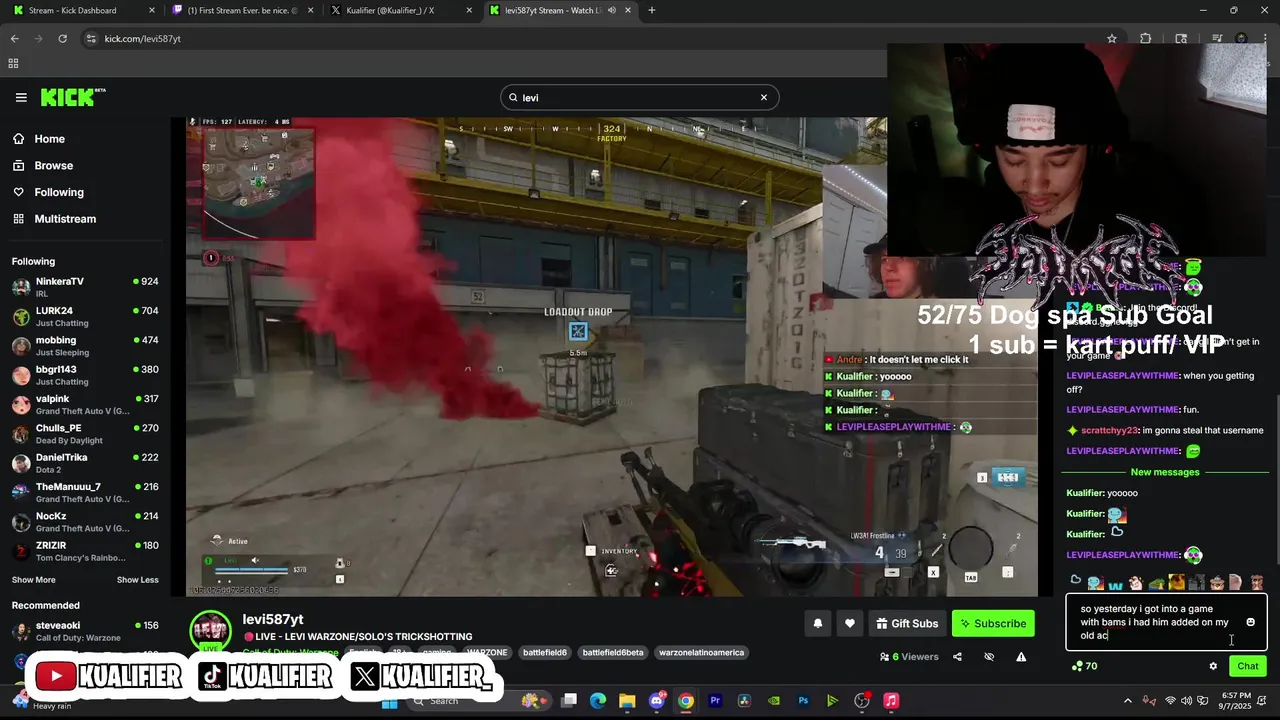1280x720 pixels.
Task: Open the apps grid in bookmarks bar
Action: [x=13, y=63]
